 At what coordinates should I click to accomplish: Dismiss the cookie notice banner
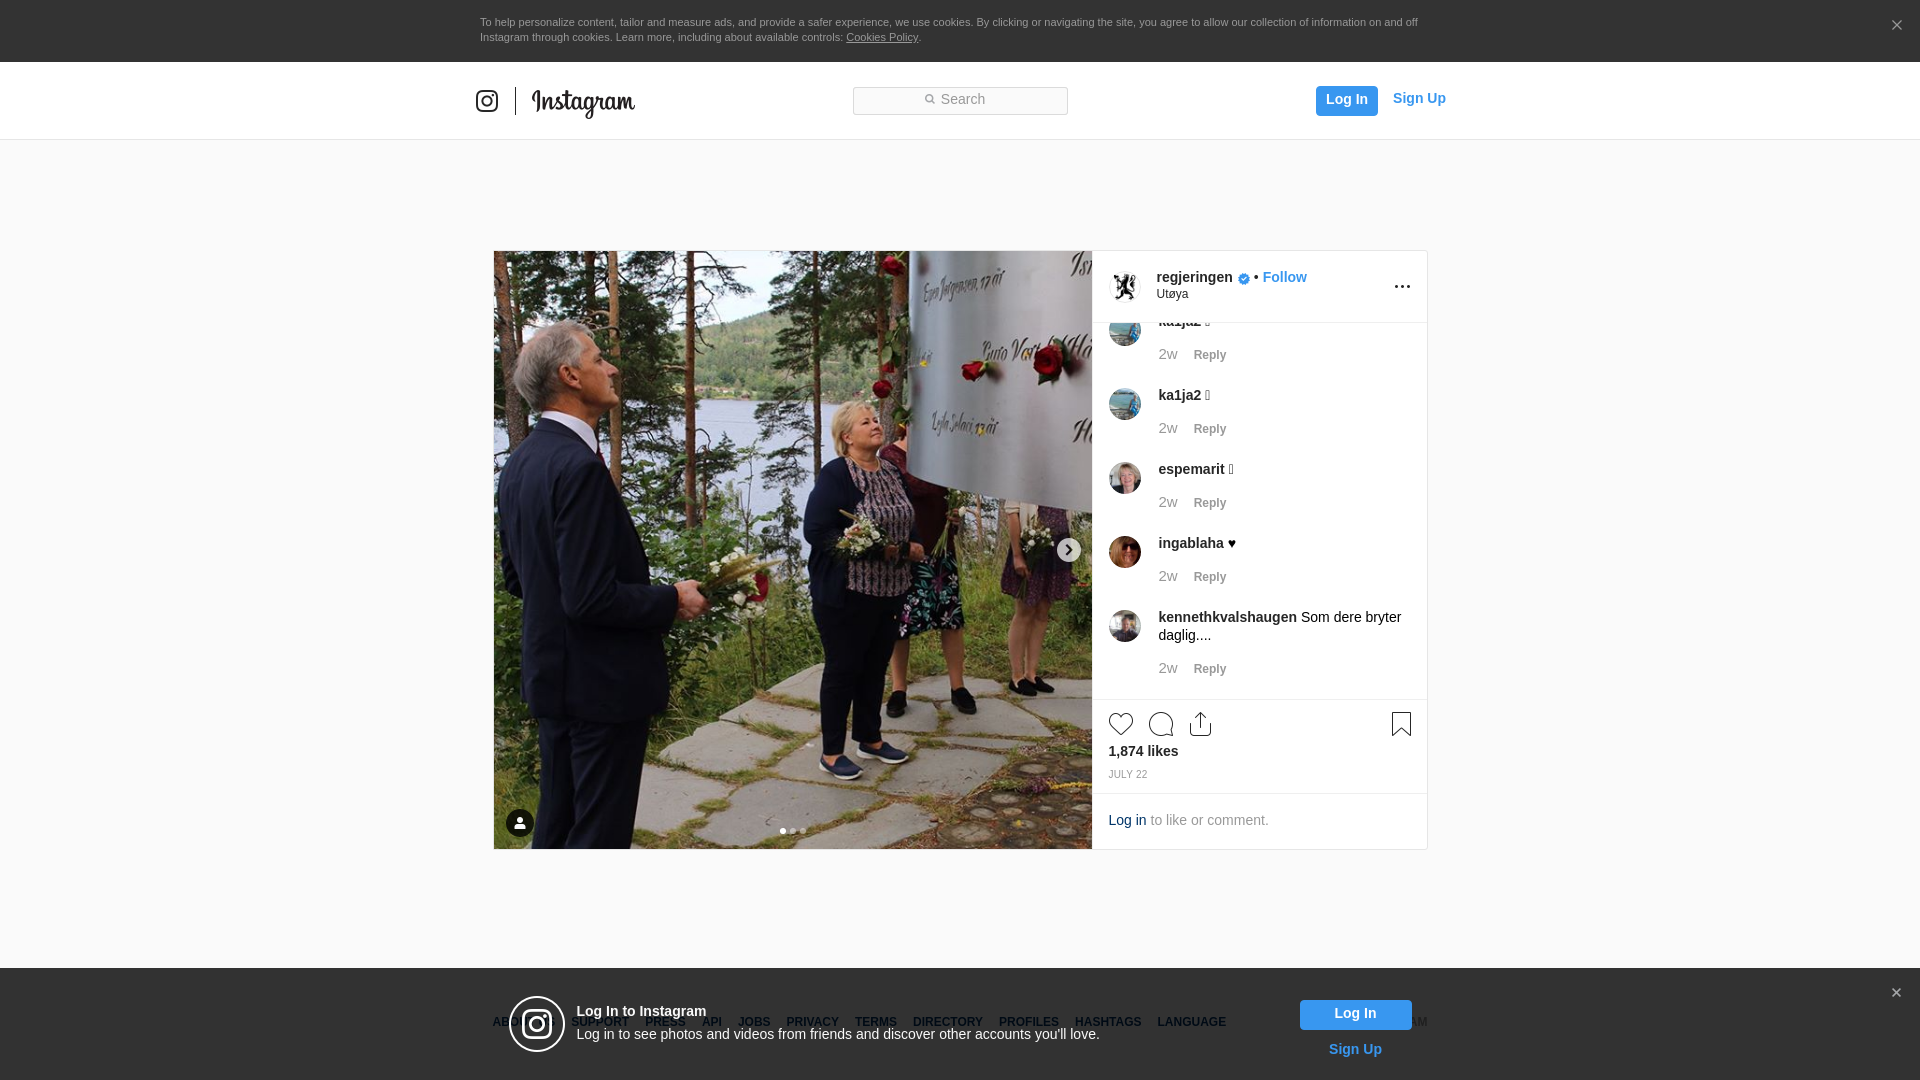coord(1896,25)
